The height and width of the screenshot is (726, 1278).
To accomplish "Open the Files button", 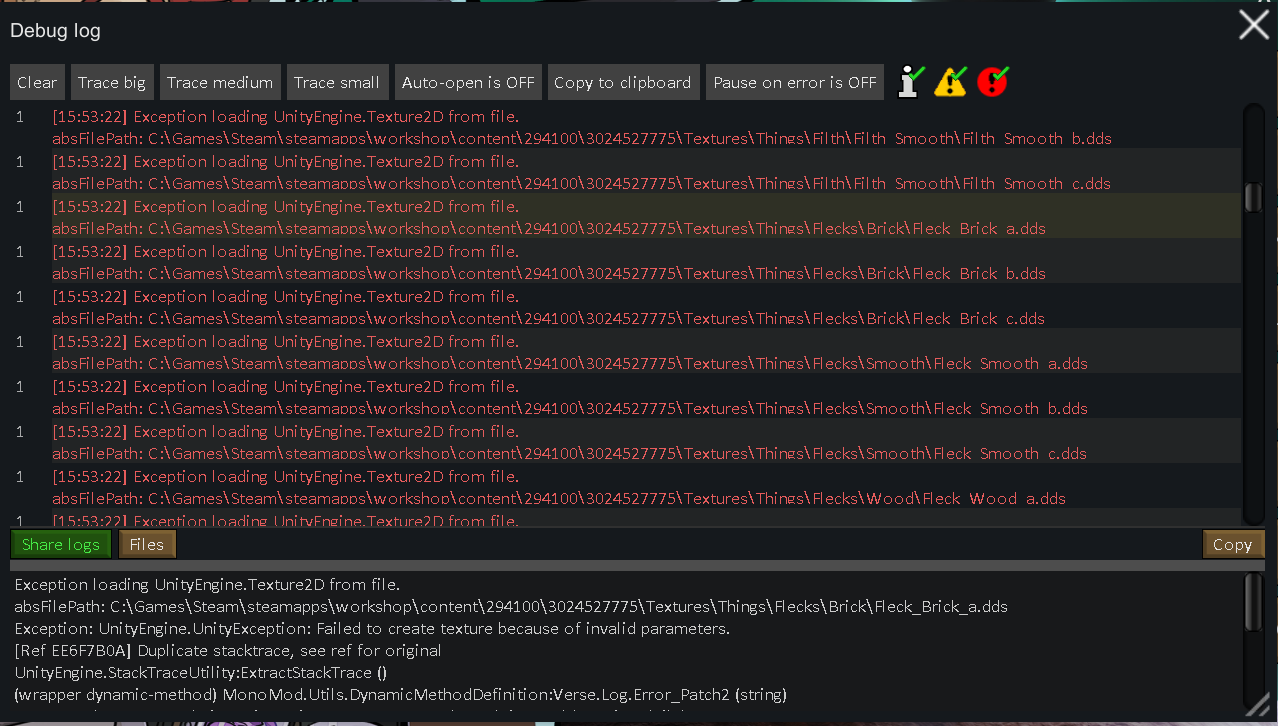I will coord(147,544).
